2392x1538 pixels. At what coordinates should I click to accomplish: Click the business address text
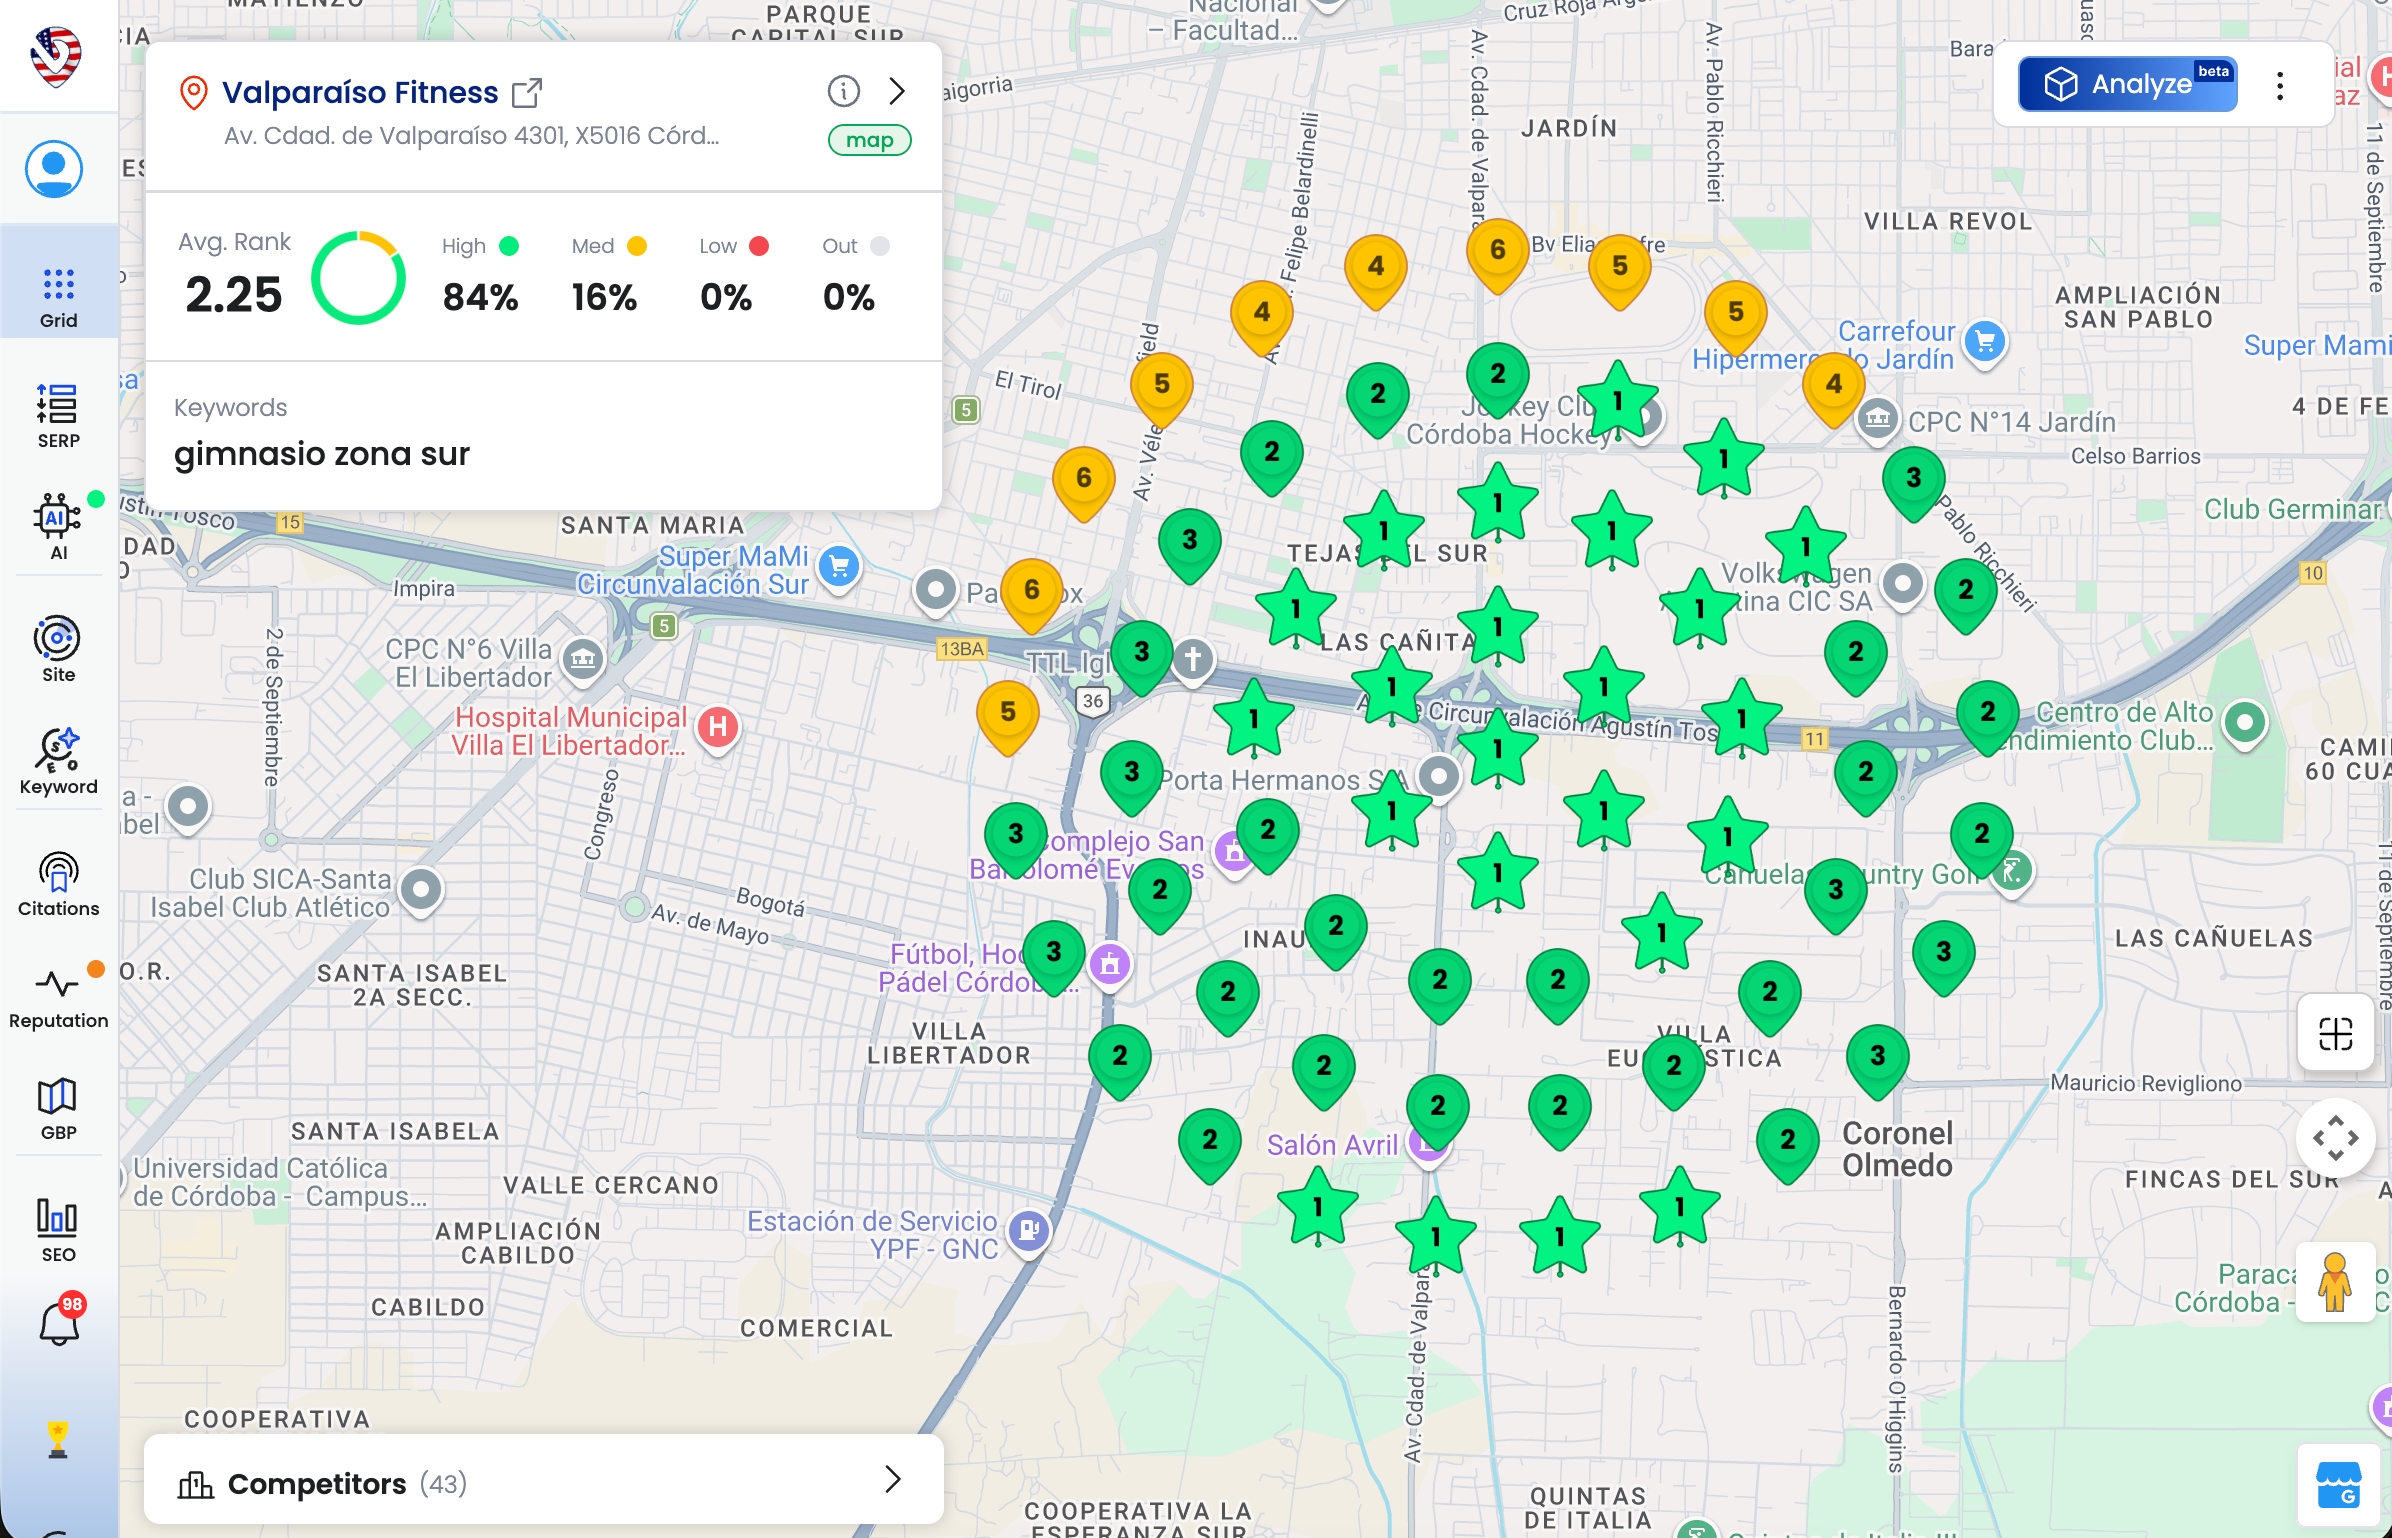click(471, 136)
